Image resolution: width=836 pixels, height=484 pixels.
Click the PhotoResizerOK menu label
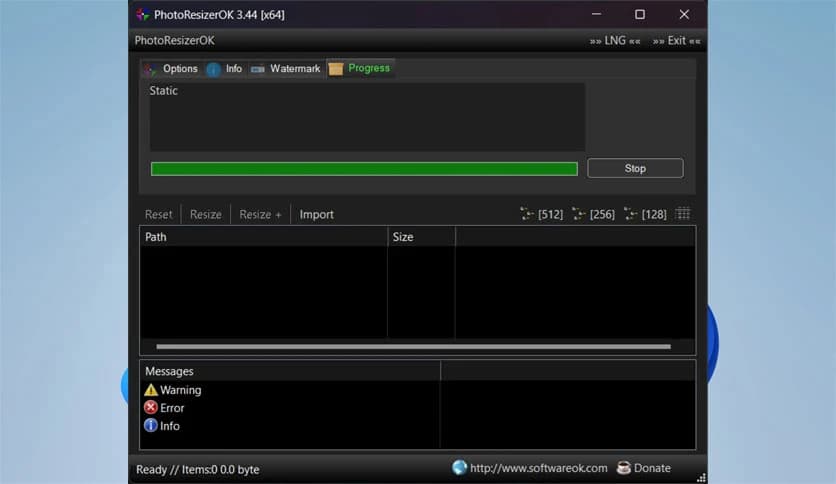click(174, 41)
